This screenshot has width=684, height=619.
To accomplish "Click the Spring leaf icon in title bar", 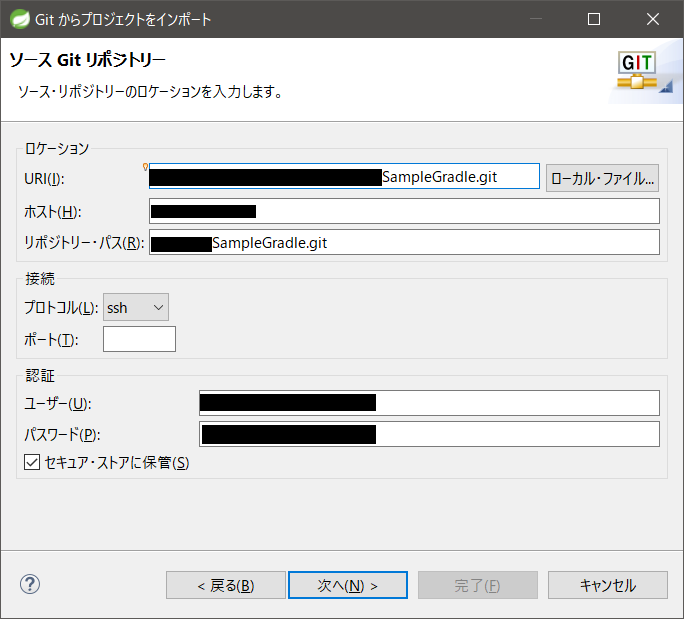I will coord(20,19).
